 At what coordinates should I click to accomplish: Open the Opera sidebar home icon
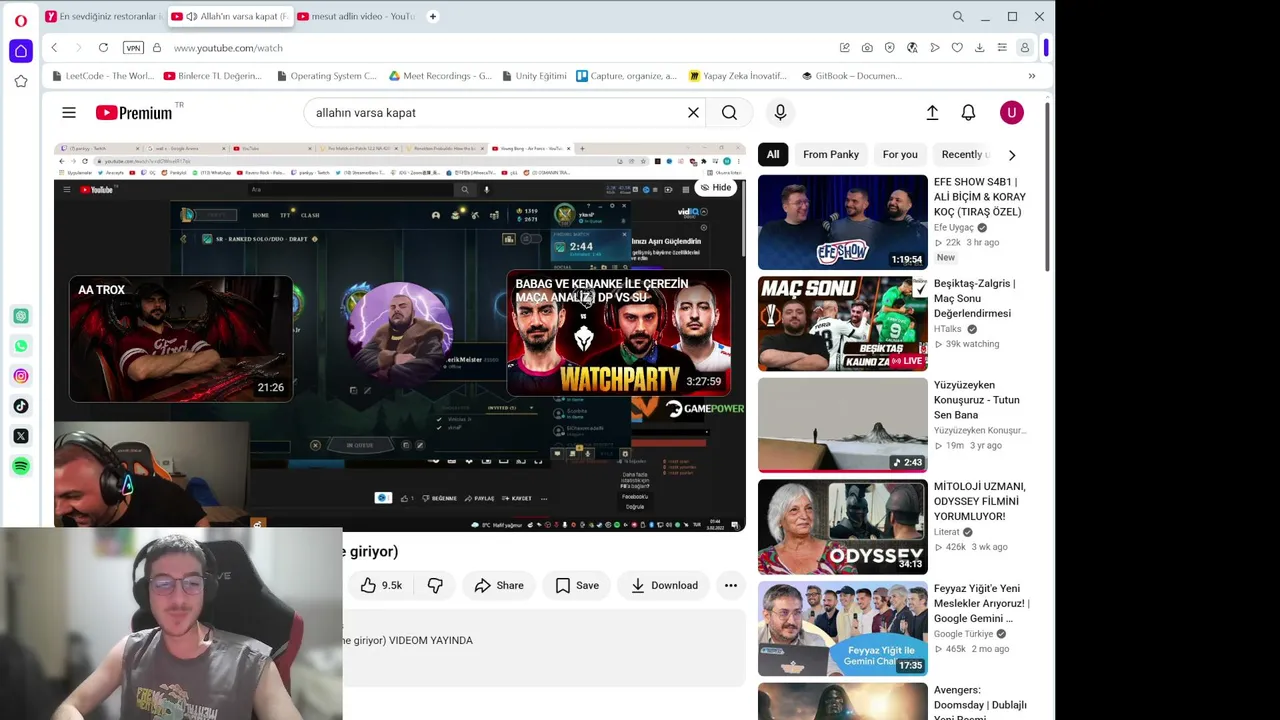[21, 51]
